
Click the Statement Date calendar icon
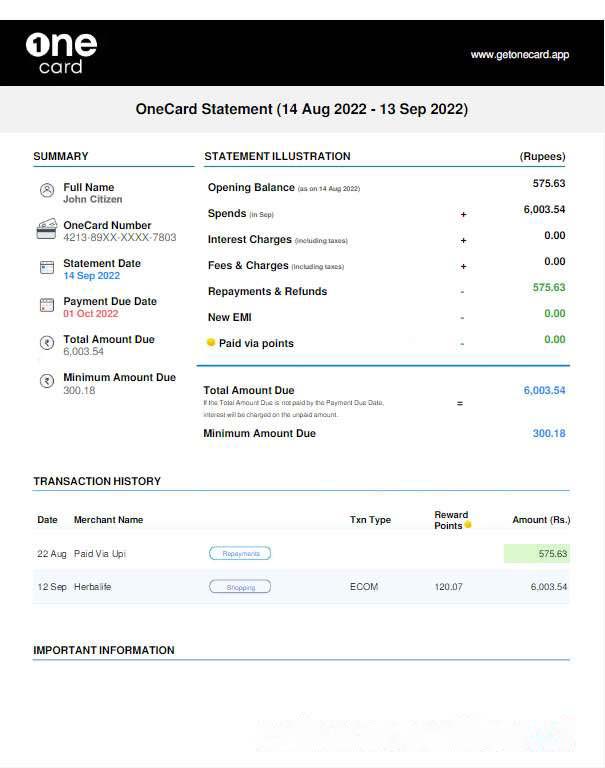pos(46,267)
